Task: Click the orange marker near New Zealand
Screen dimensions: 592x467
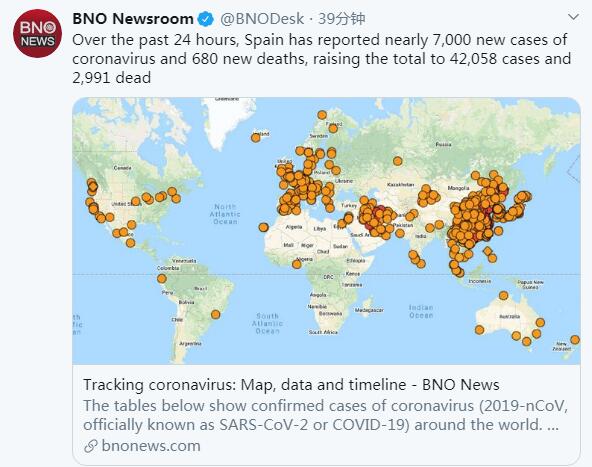Action: click(575, 340)
